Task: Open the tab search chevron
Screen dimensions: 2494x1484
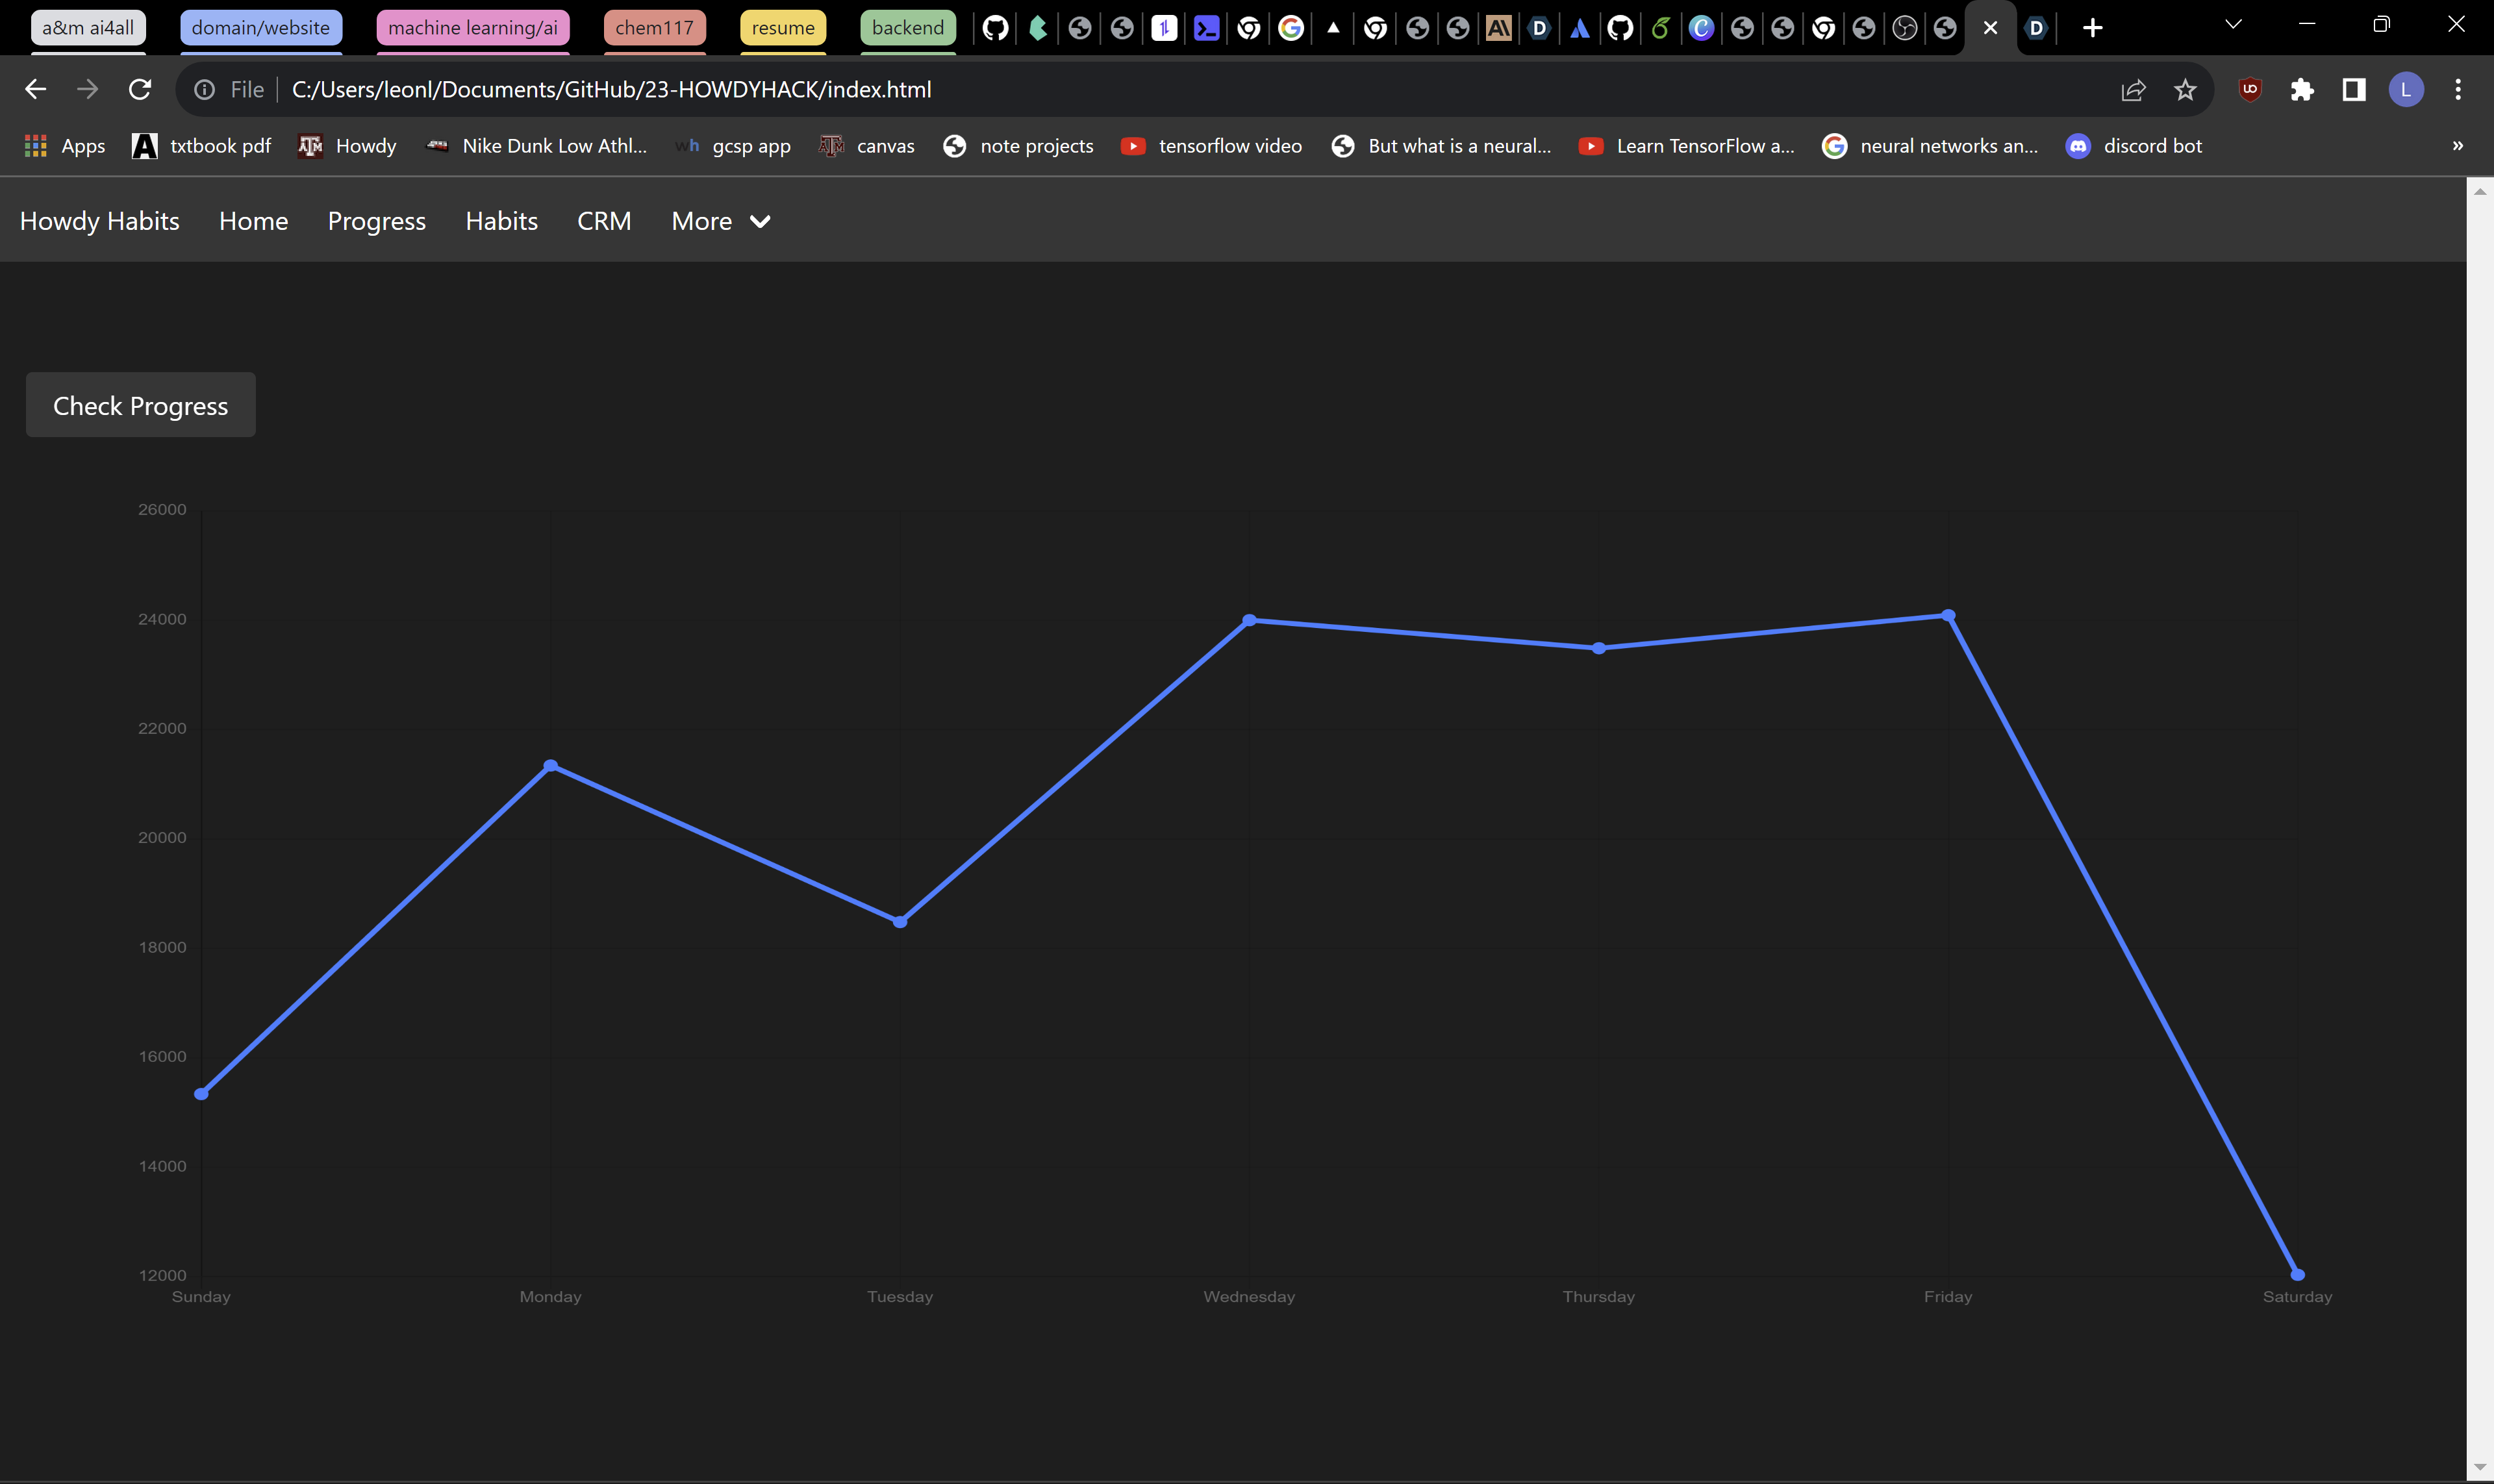Action: (x=2233, y=24)
